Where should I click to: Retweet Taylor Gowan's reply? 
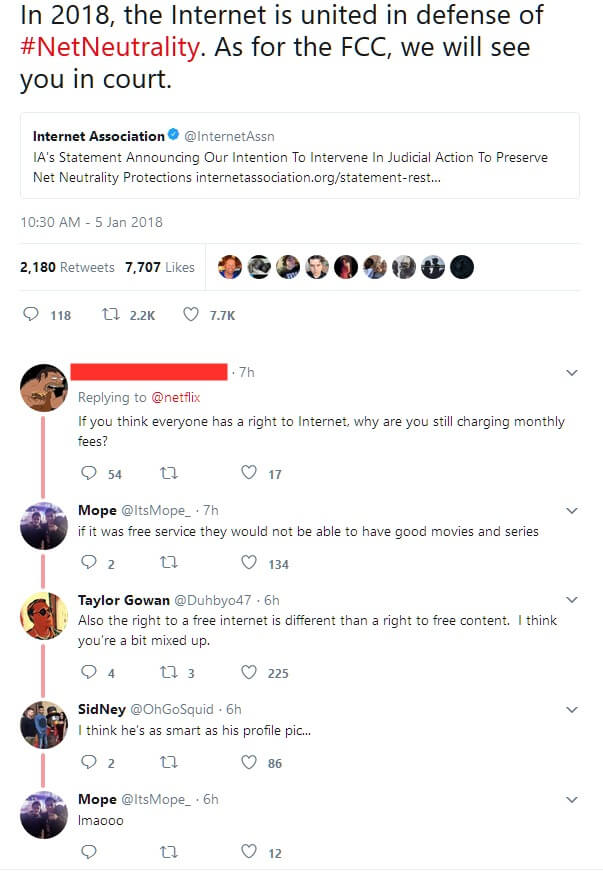pos(168,673)
